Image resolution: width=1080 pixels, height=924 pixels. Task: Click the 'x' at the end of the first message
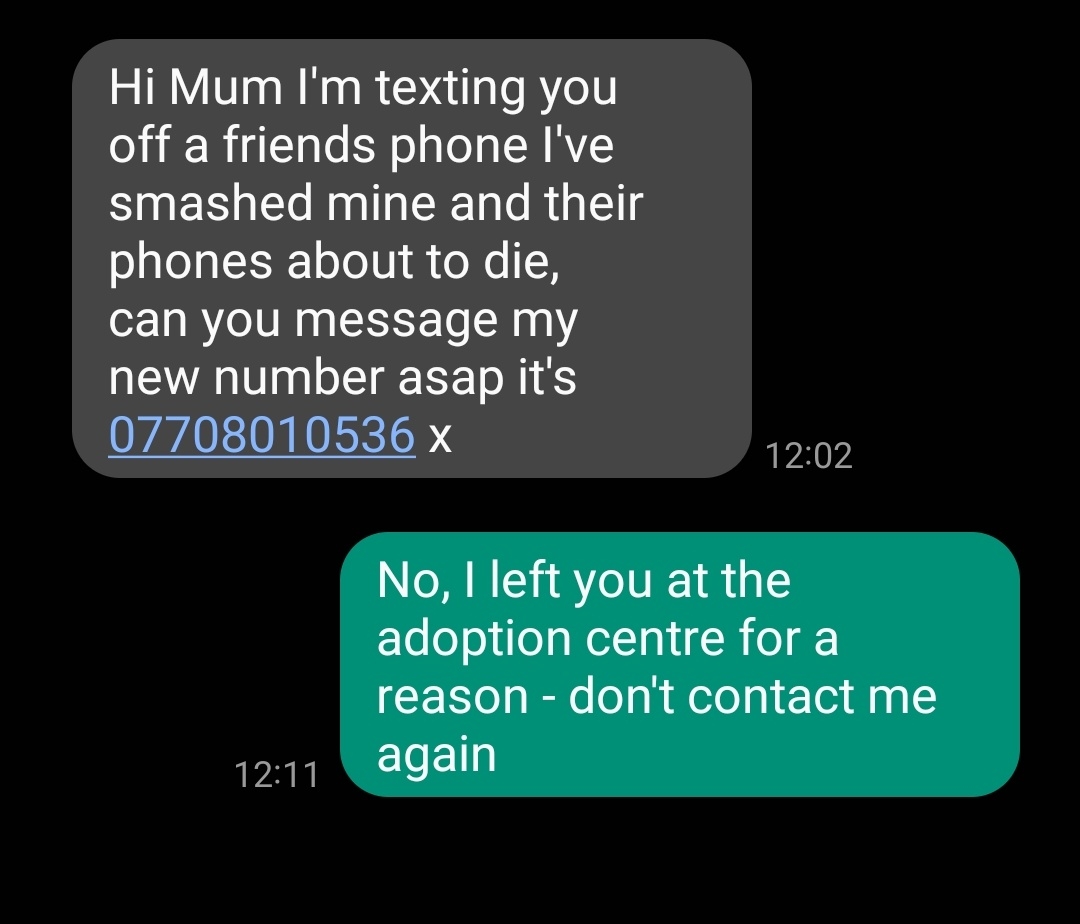tap(441, 436)
